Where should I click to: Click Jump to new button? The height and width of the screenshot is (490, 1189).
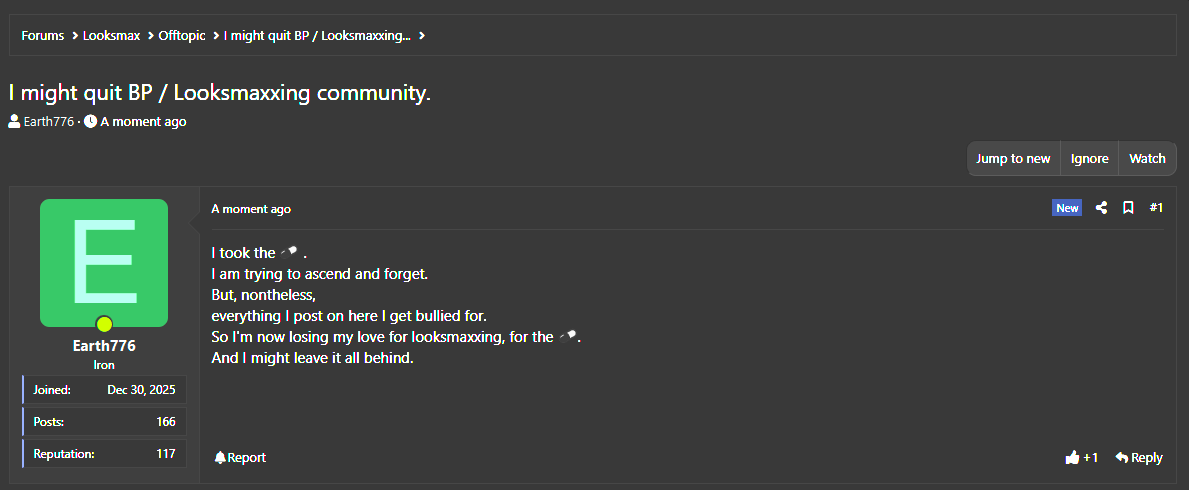(1013, 159)
